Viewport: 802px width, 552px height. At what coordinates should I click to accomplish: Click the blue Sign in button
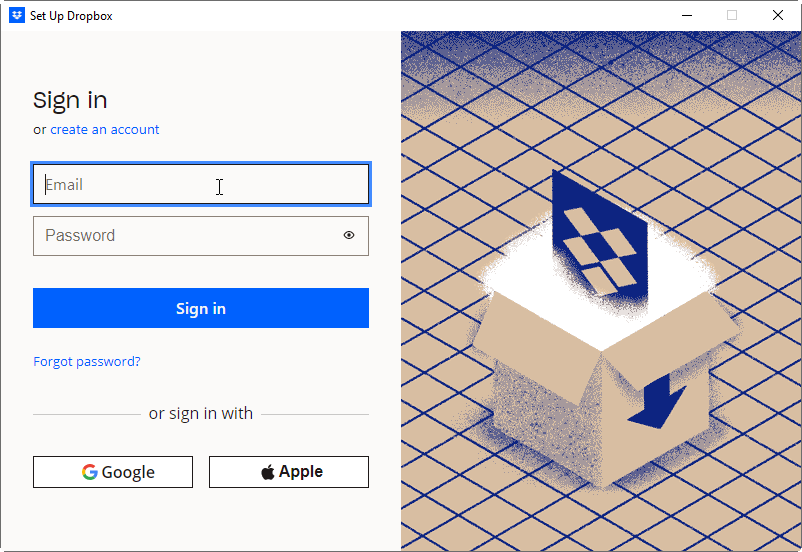click(x=201, y=308)
